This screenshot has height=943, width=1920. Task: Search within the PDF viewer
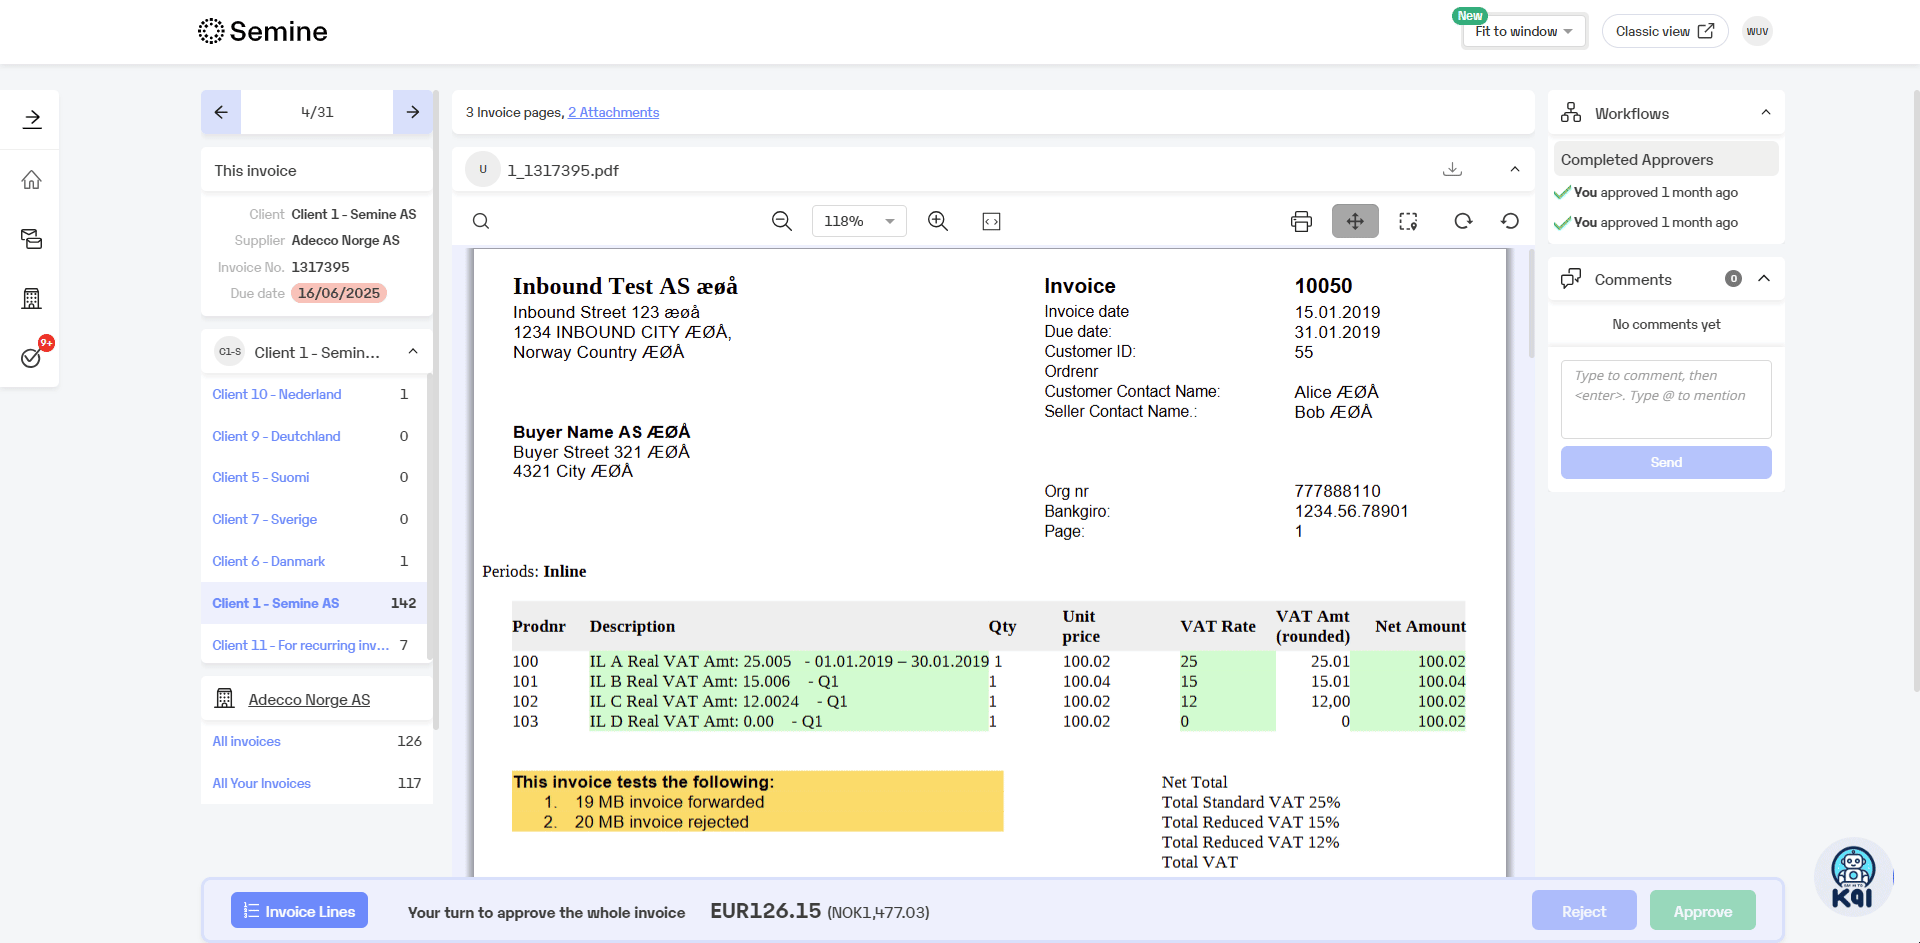point(481,221)
